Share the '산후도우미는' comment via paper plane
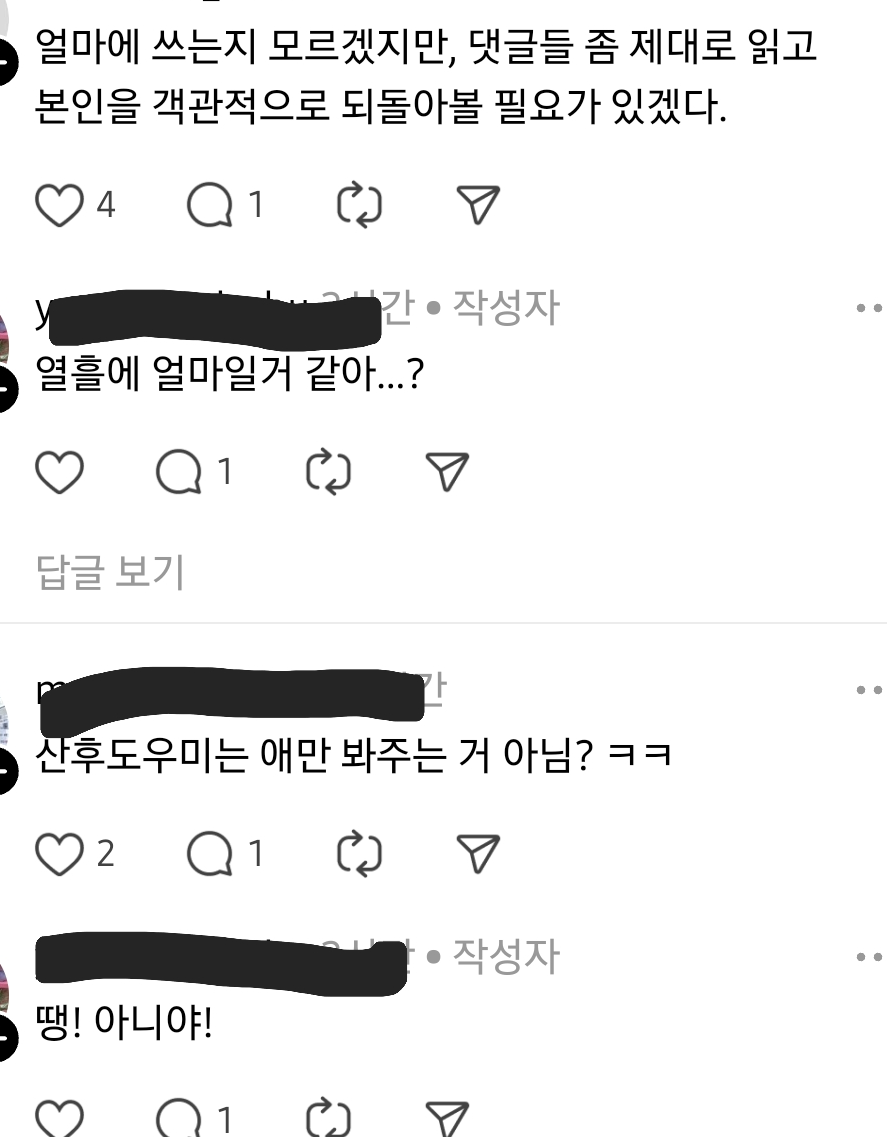The height and width of the screenshot is (1137, 887). pos(478,854)
